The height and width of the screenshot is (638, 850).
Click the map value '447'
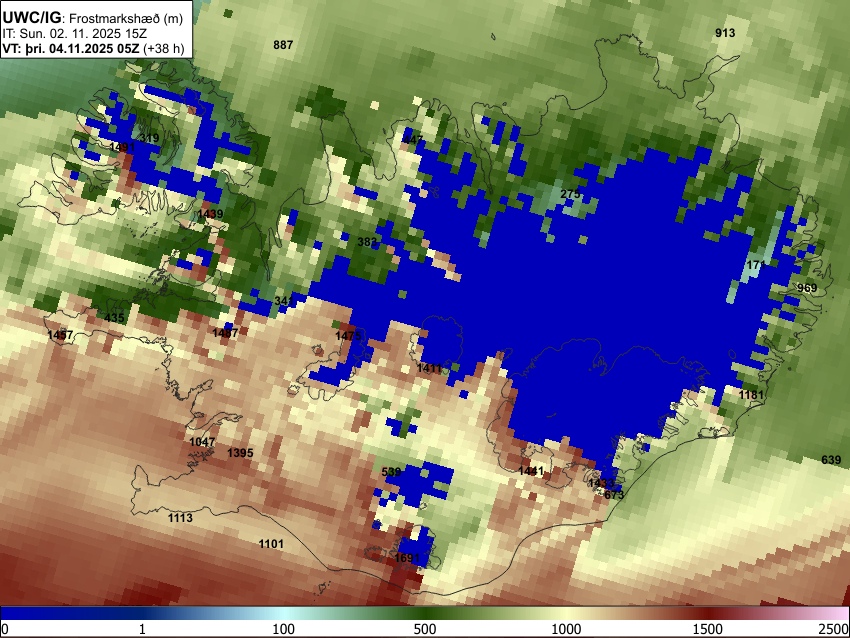coord(413,139)
